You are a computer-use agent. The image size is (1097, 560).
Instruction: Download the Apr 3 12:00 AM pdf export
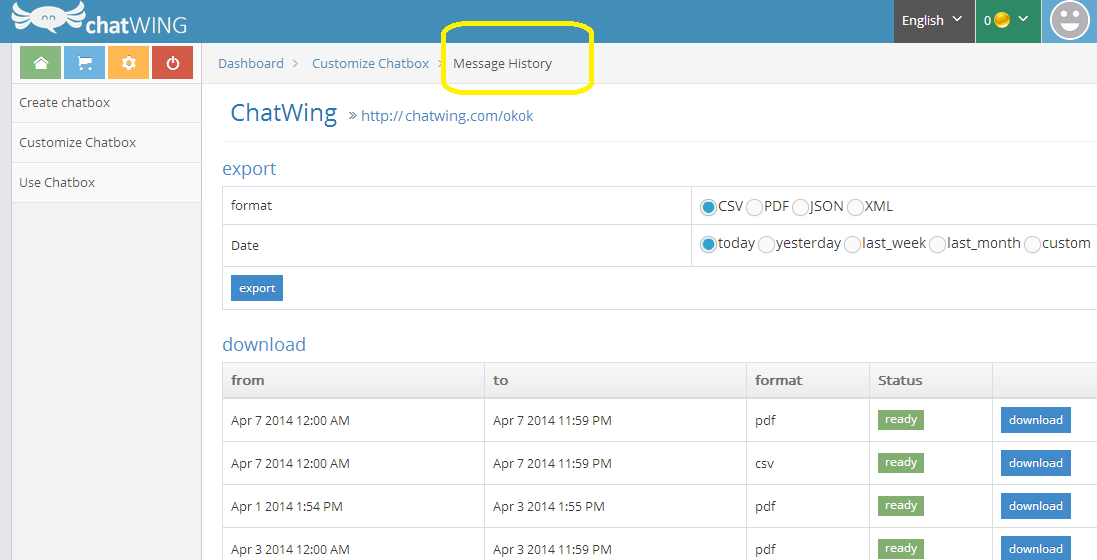tap(1035, 549)
